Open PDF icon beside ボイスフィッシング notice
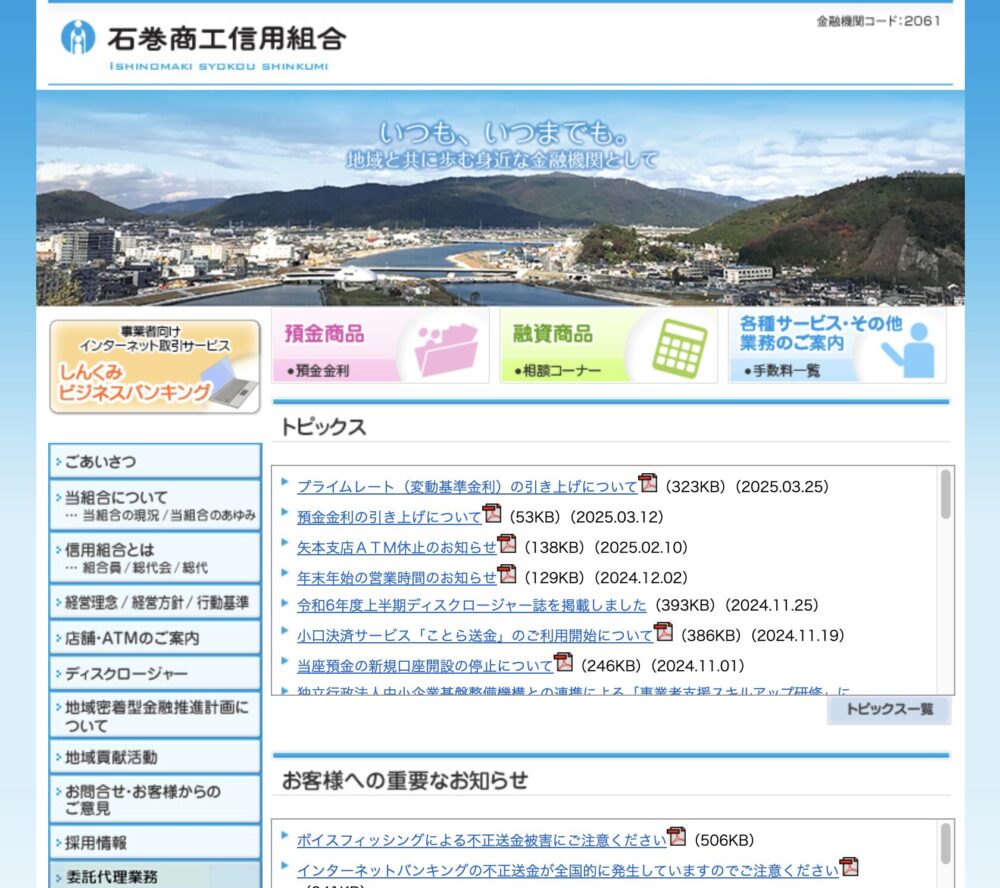This screenshot has width=1000, height=888. 676,836
